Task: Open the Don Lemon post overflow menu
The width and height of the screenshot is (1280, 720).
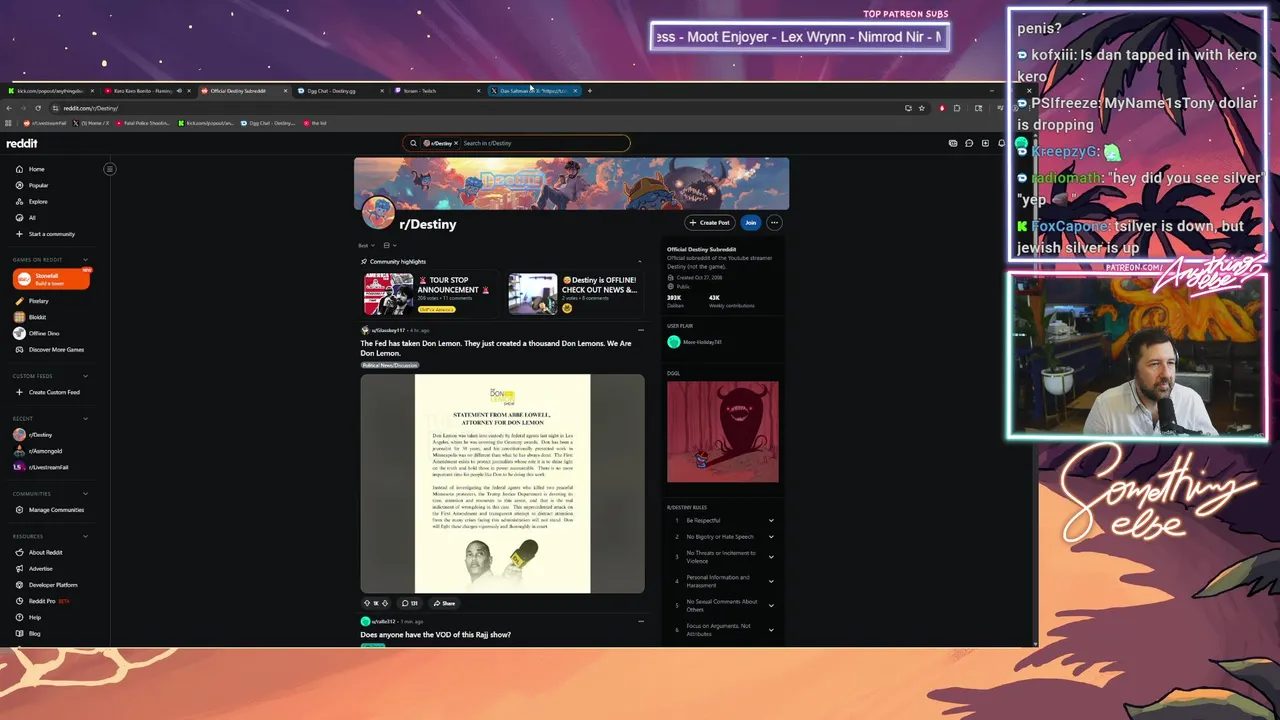Action: click(640, 330)
